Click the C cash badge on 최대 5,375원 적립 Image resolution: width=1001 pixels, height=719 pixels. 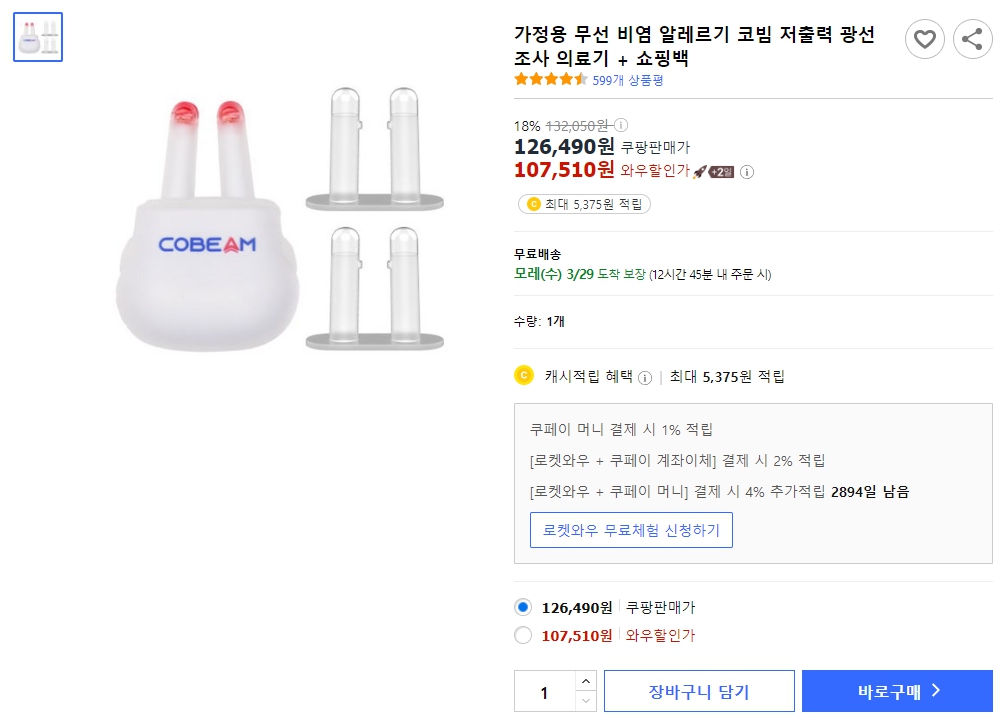point(535,203)
